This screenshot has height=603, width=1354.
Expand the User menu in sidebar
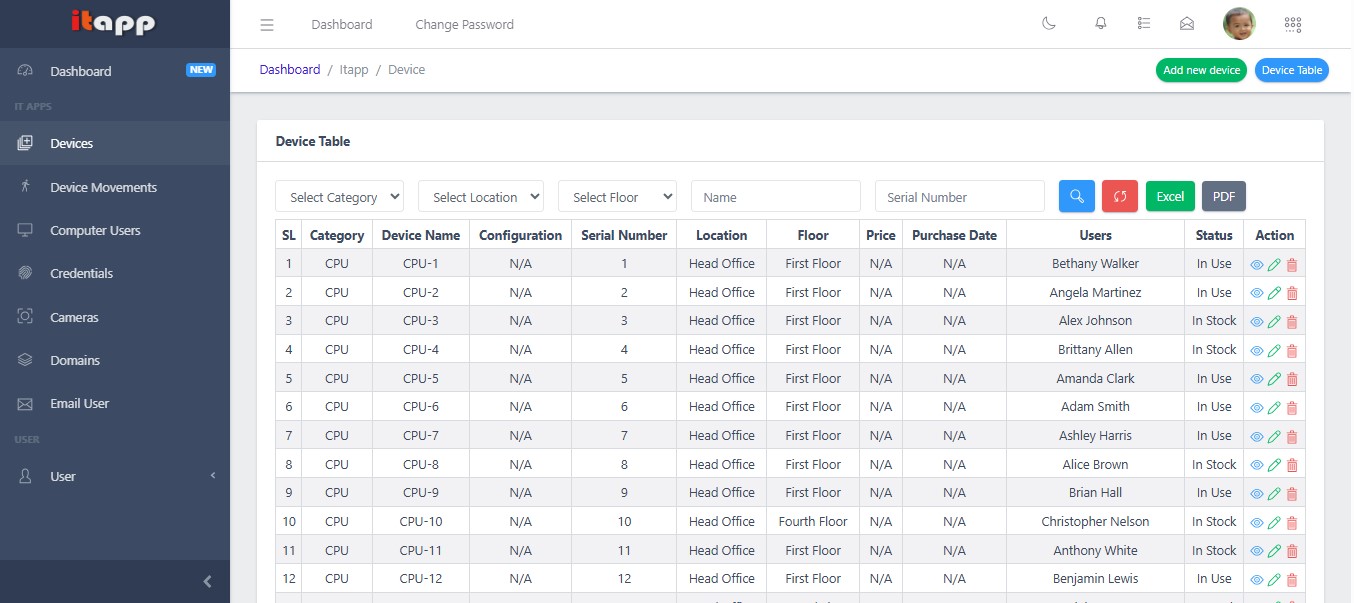[x=115, y=477]
